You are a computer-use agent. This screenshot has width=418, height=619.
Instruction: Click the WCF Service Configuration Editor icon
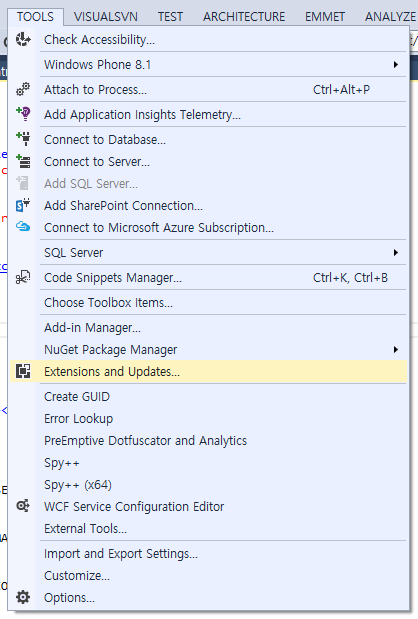point(23,506)
